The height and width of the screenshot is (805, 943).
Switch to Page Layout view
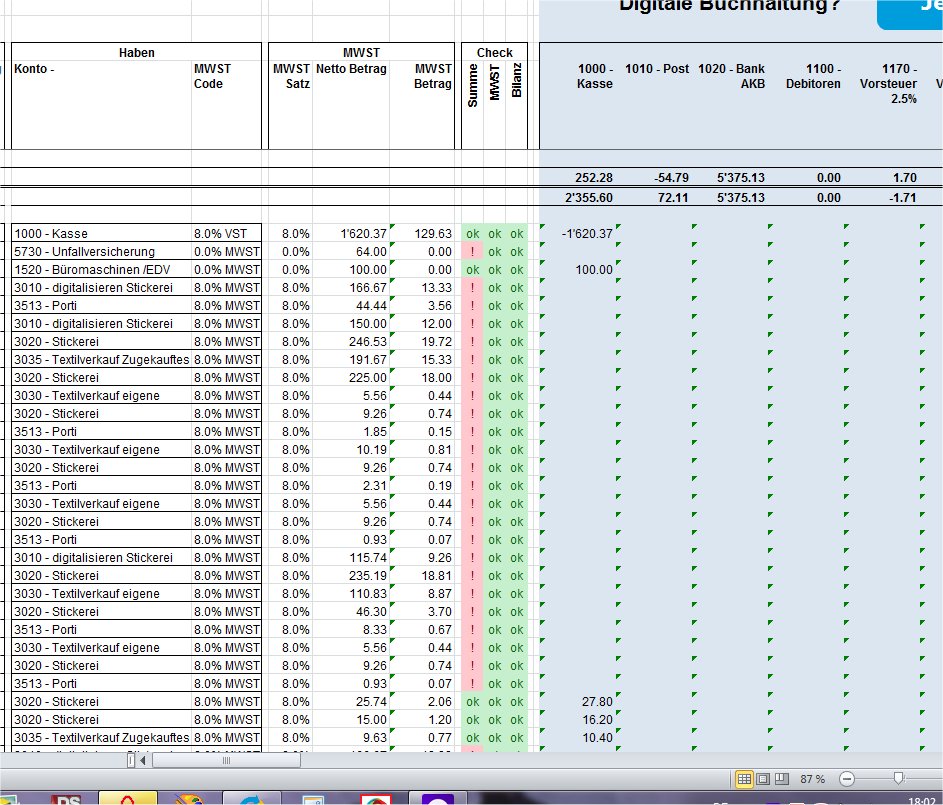(763, 778)
